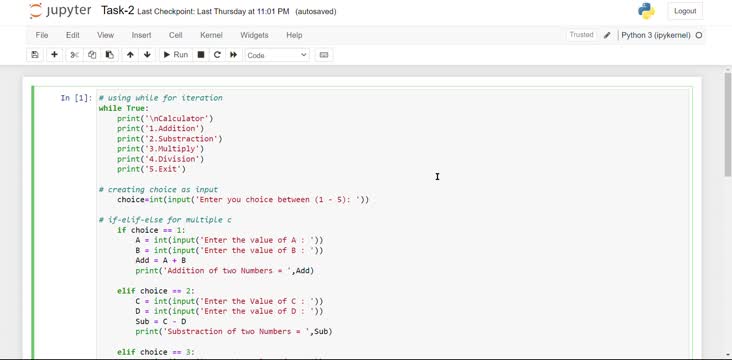
Task: Open the Help menu
Action: [x=294, y=35]
